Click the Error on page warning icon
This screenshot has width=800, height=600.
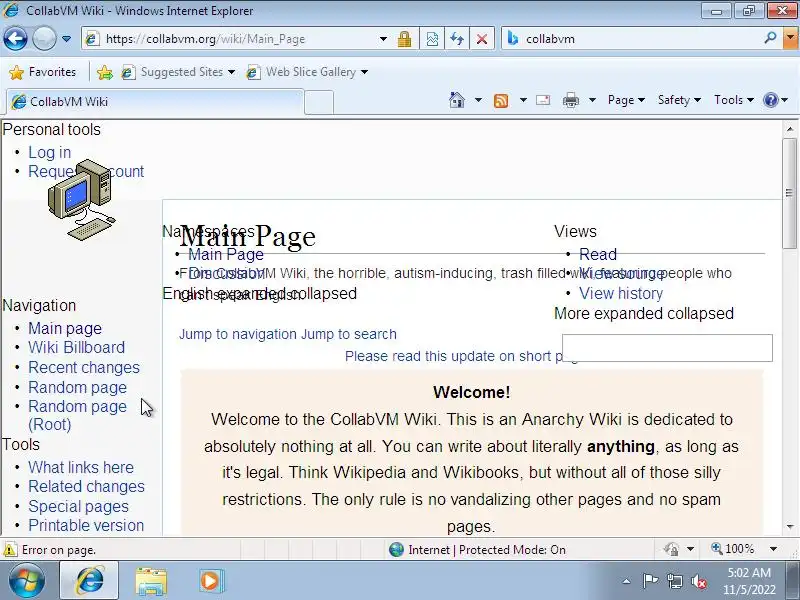[10, 550]
